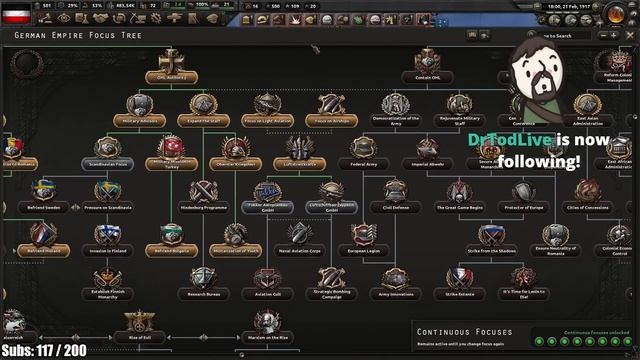
Task: Click the world tension globe
Action: pos(616,14)
